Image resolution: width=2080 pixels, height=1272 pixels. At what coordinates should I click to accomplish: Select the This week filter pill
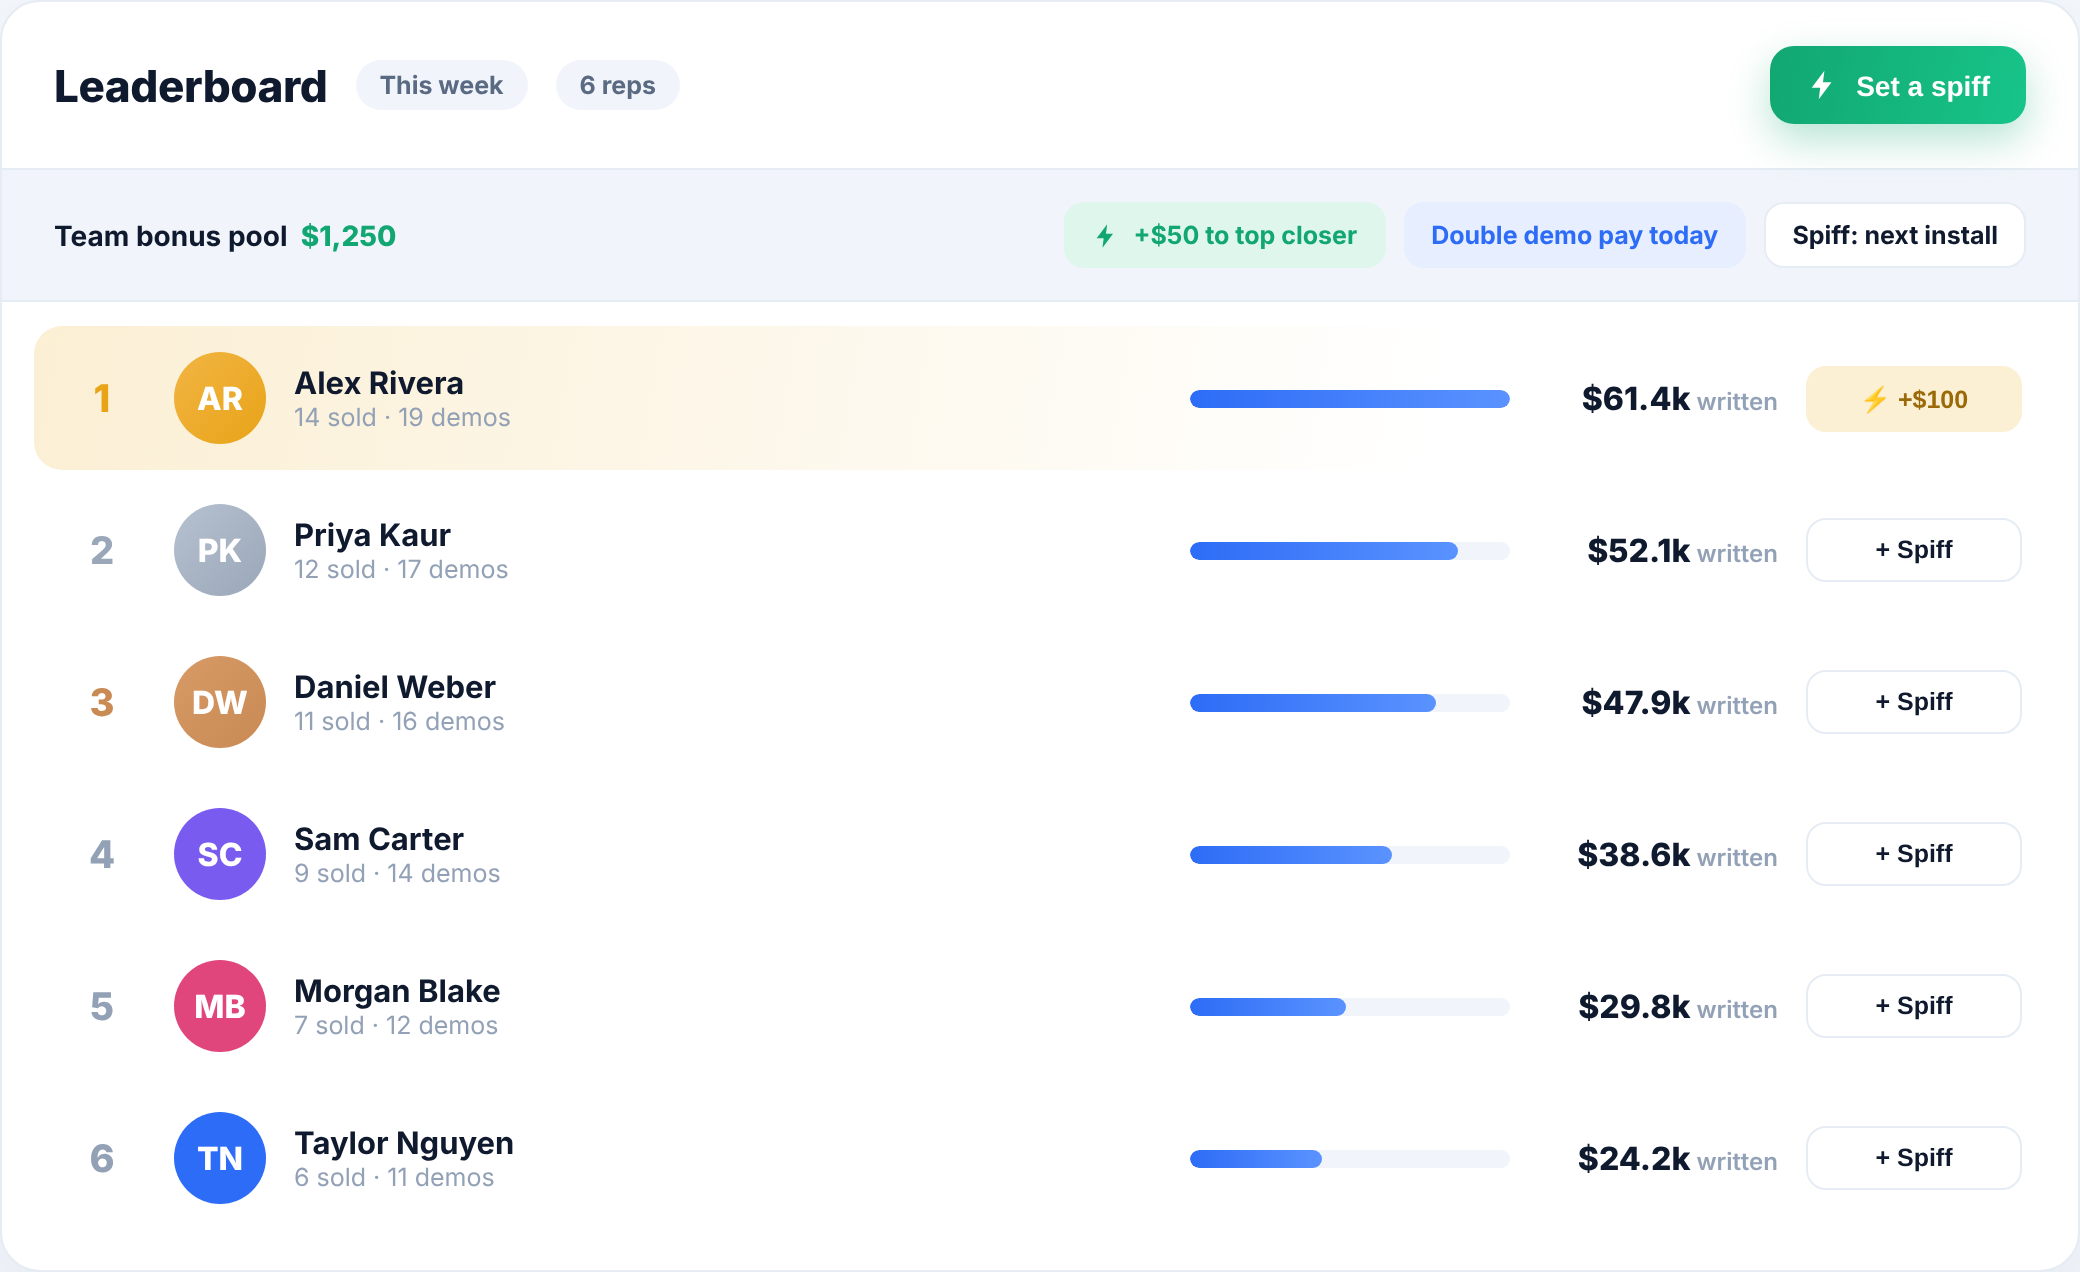coord(442,85)
